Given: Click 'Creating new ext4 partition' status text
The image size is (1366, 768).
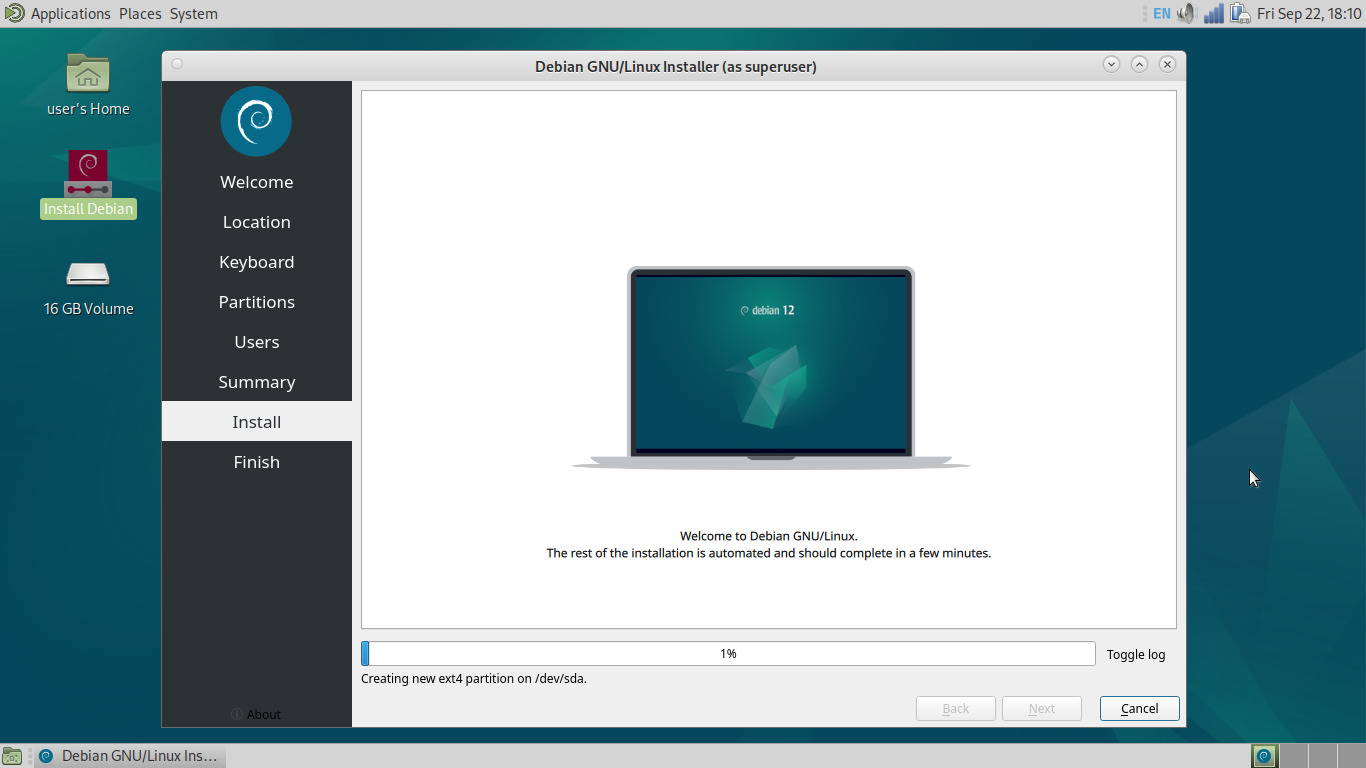Looking at the screenshot, I should [474, 678].
